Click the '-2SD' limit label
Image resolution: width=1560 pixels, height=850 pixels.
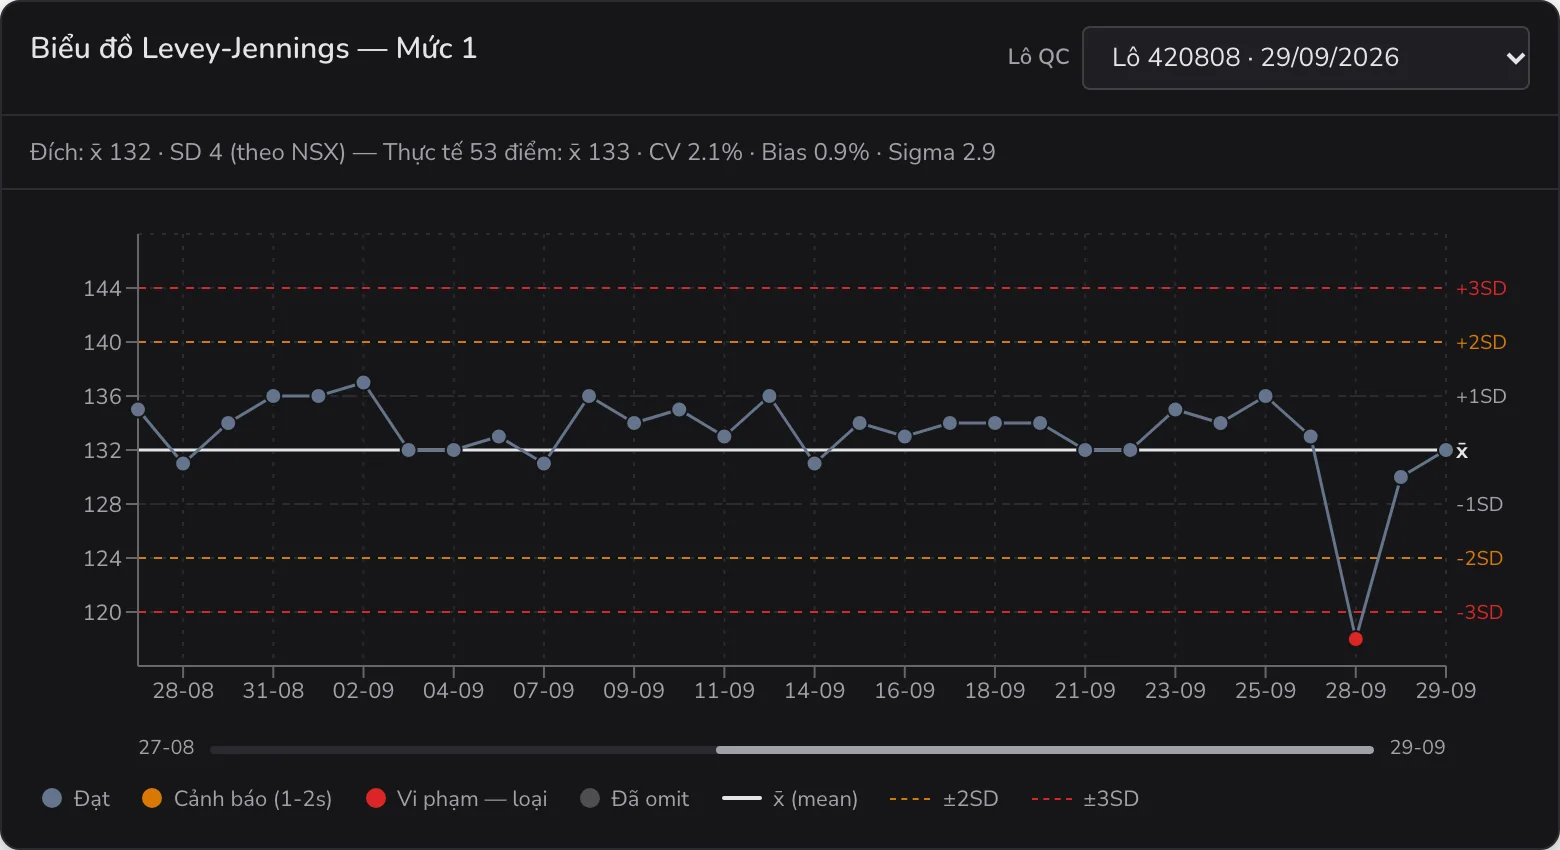click(x=1480, y=558)
